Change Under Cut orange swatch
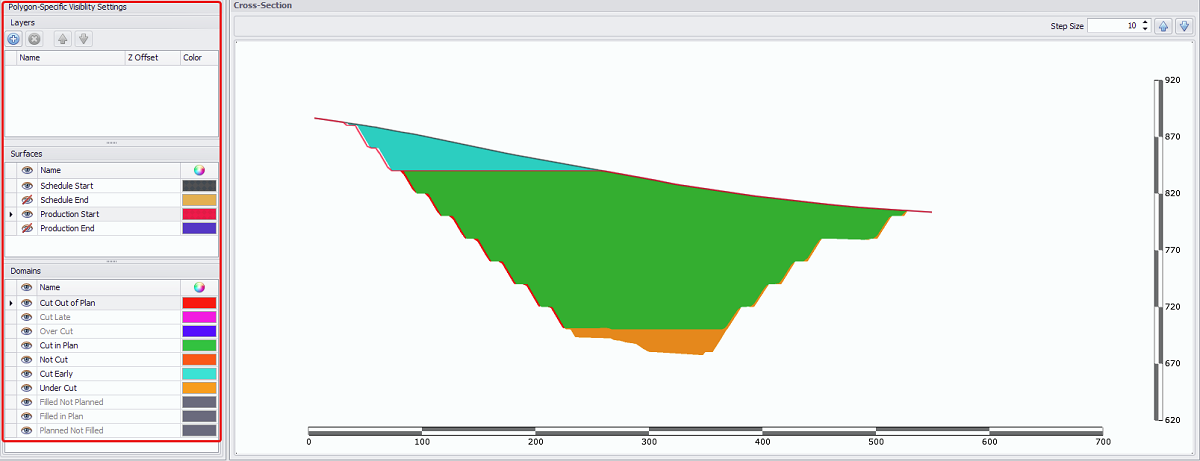Viewport: 1200px width, 461px height. pyautogui.click(x=199, y=387)
